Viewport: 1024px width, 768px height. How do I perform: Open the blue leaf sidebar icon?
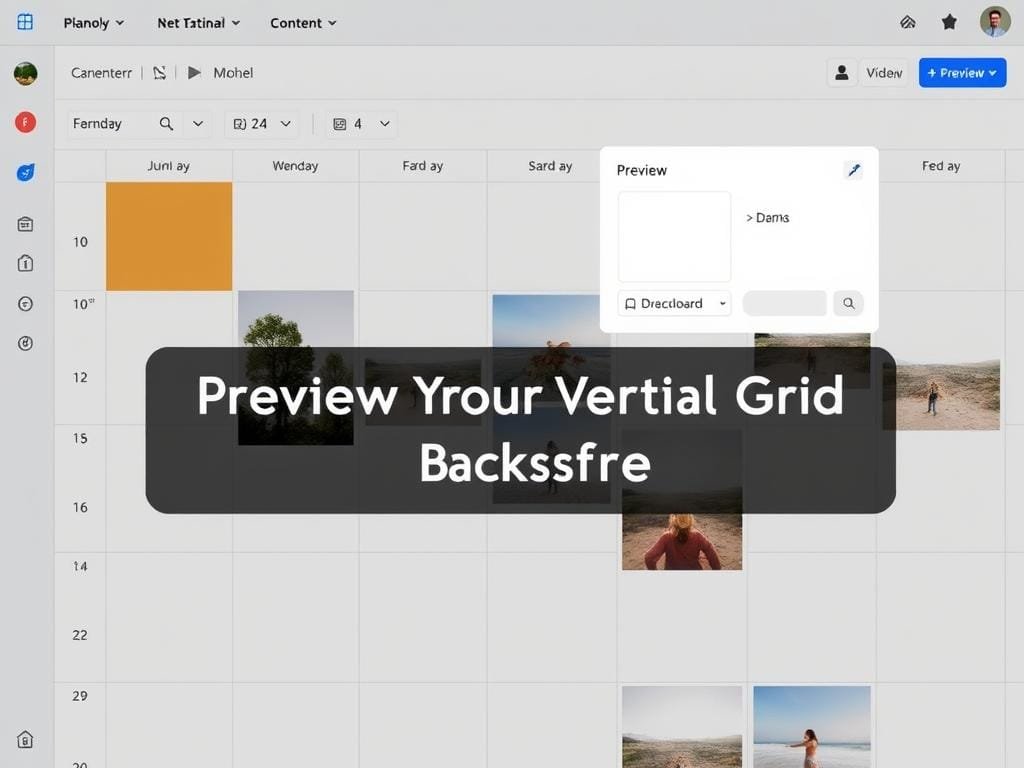pos(26,173)
